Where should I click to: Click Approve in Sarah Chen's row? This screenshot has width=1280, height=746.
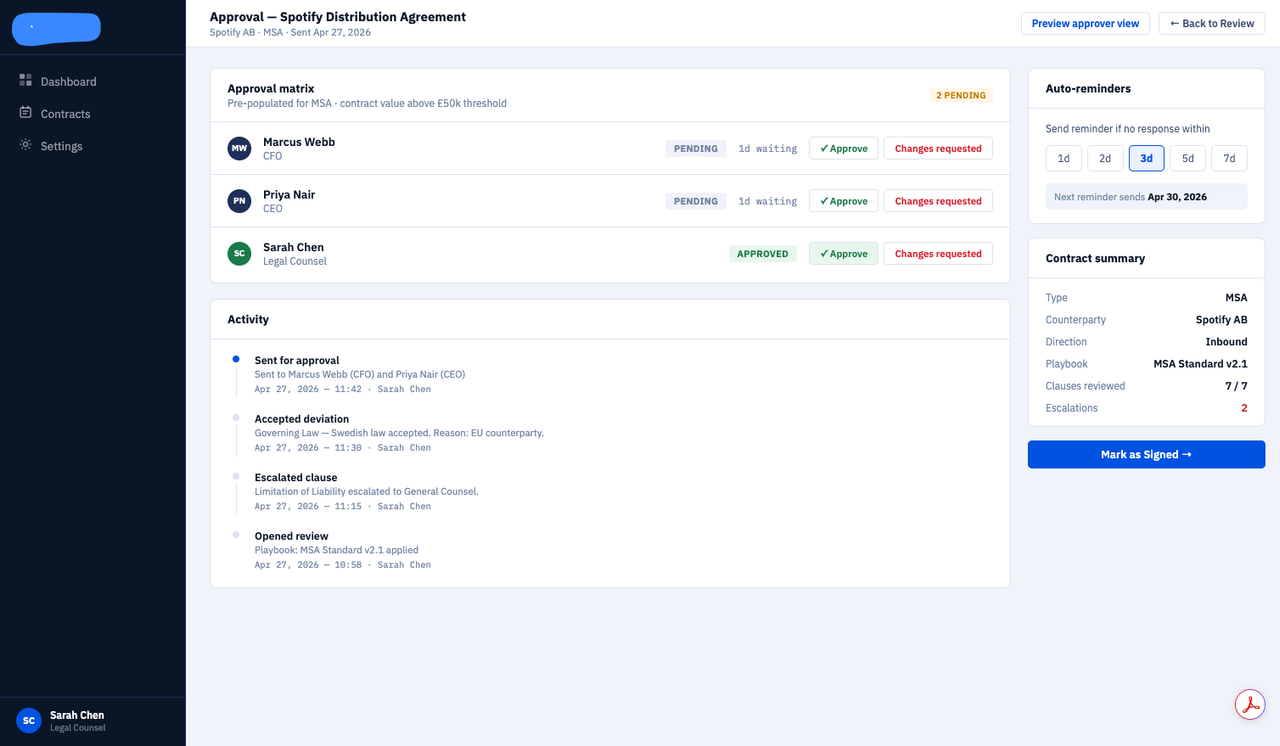[843, 254]
